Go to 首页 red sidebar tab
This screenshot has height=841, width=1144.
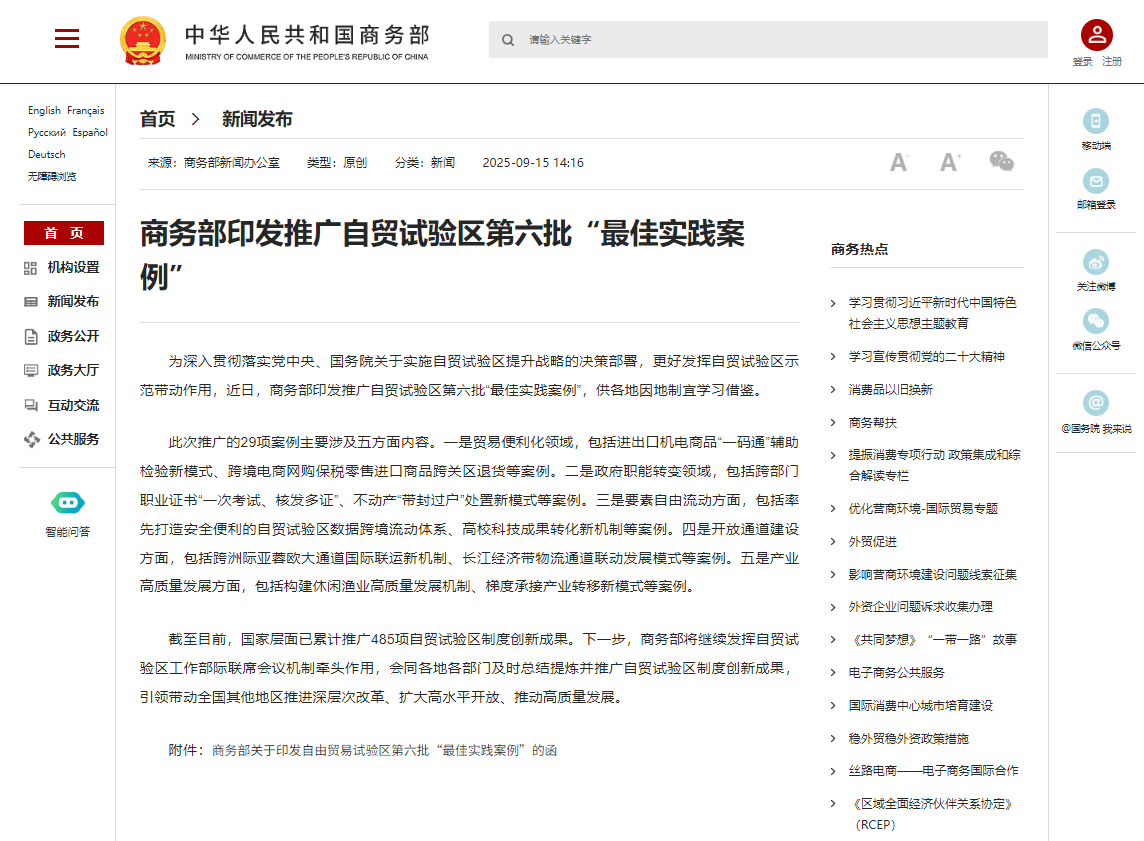tap(64, 233)
